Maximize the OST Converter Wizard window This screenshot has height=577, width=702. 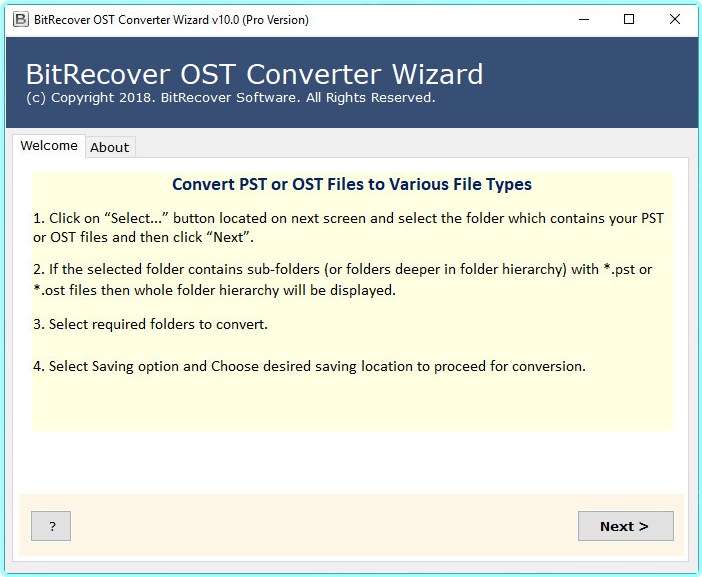pyautogui.click(x=628, y=19)
